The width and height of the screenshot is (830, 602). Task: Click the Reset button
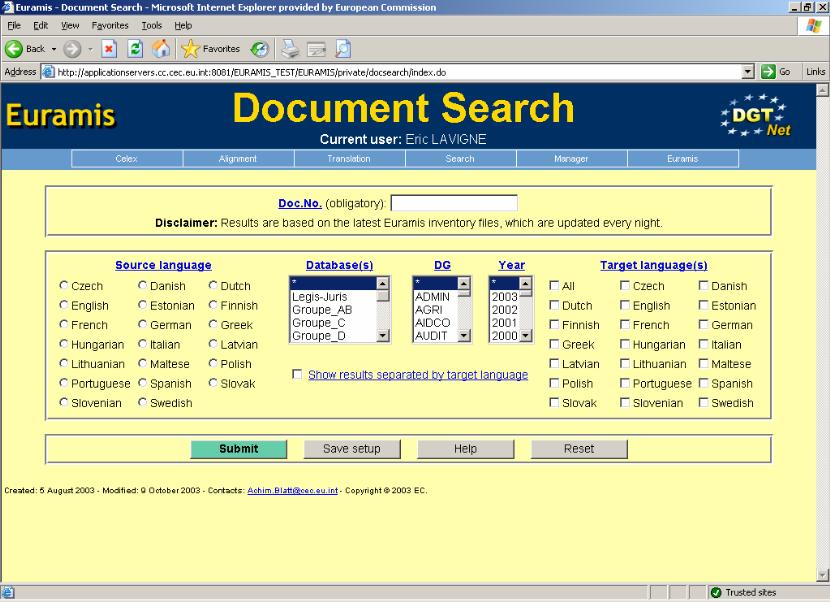point(579,449)
